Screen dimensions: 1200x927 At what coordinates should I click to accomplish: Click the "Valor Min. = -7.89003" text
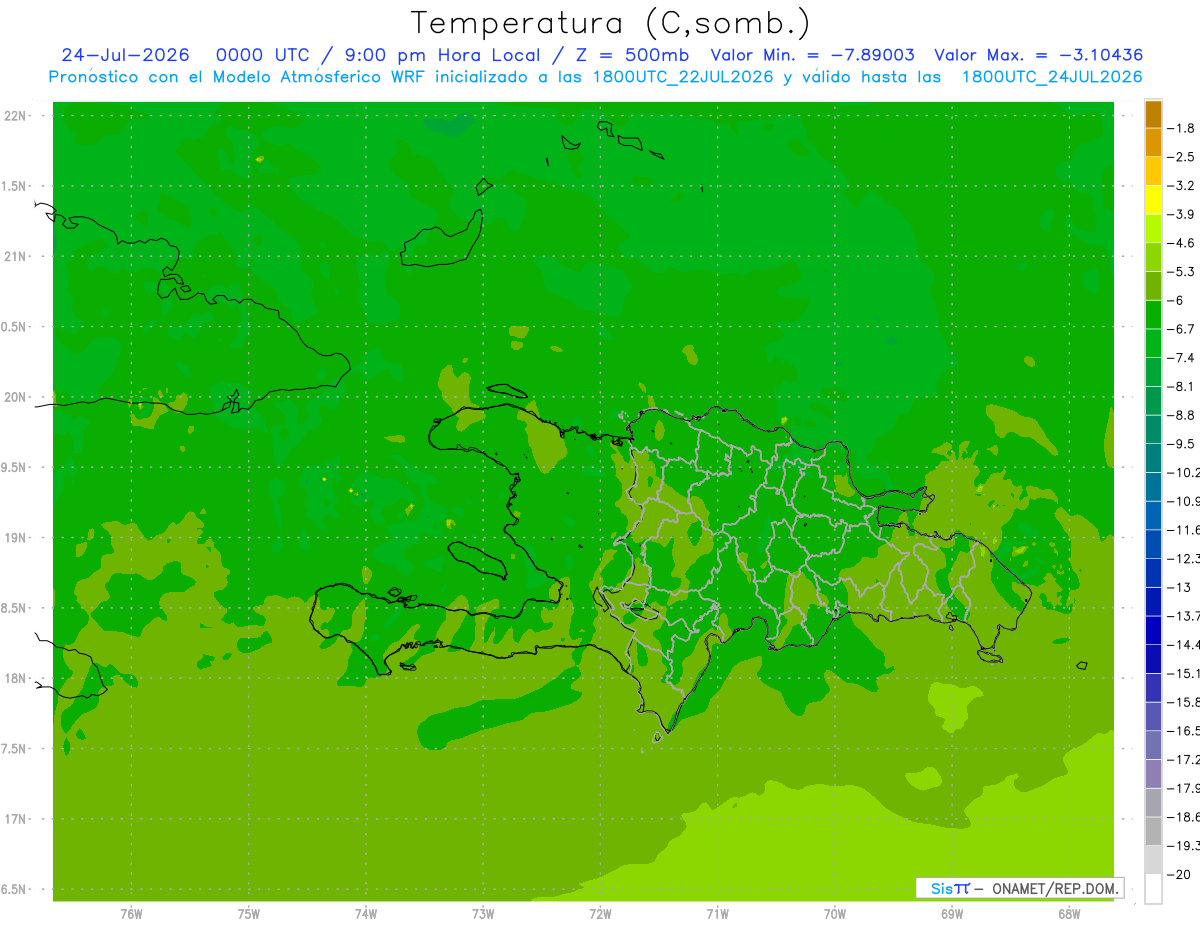pos(811,55)
